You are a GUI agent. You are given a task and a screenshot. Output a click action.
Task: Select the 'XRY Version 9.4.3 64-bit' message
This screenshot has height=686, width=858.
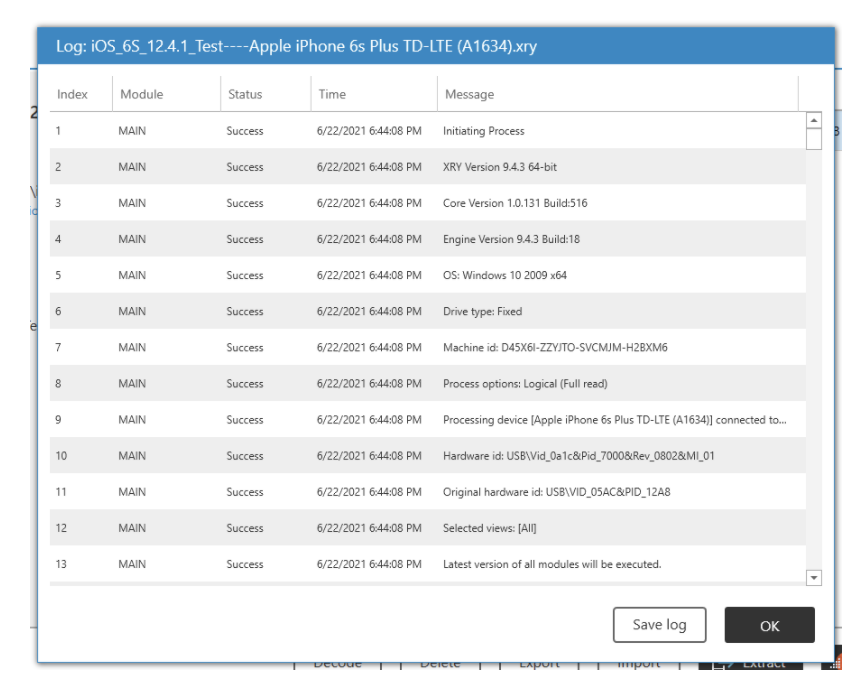pyautogui.click(x=500, y=167)
